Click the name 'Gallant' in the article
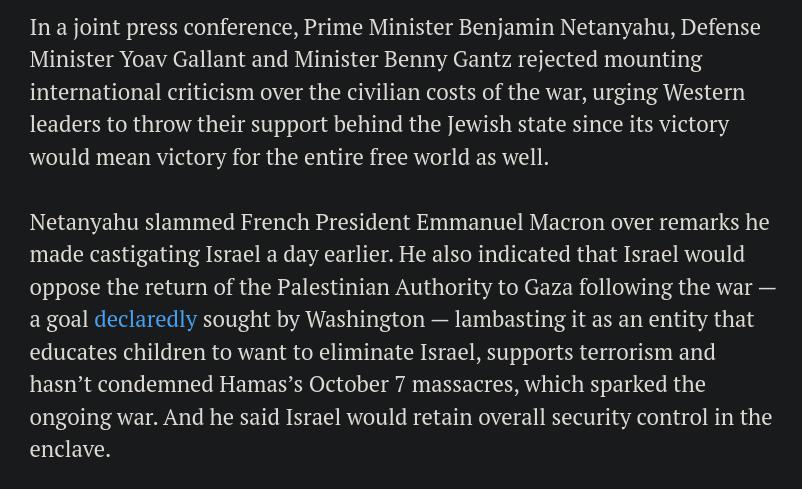This screenshot has width=802, height=489. coord(209,60)
